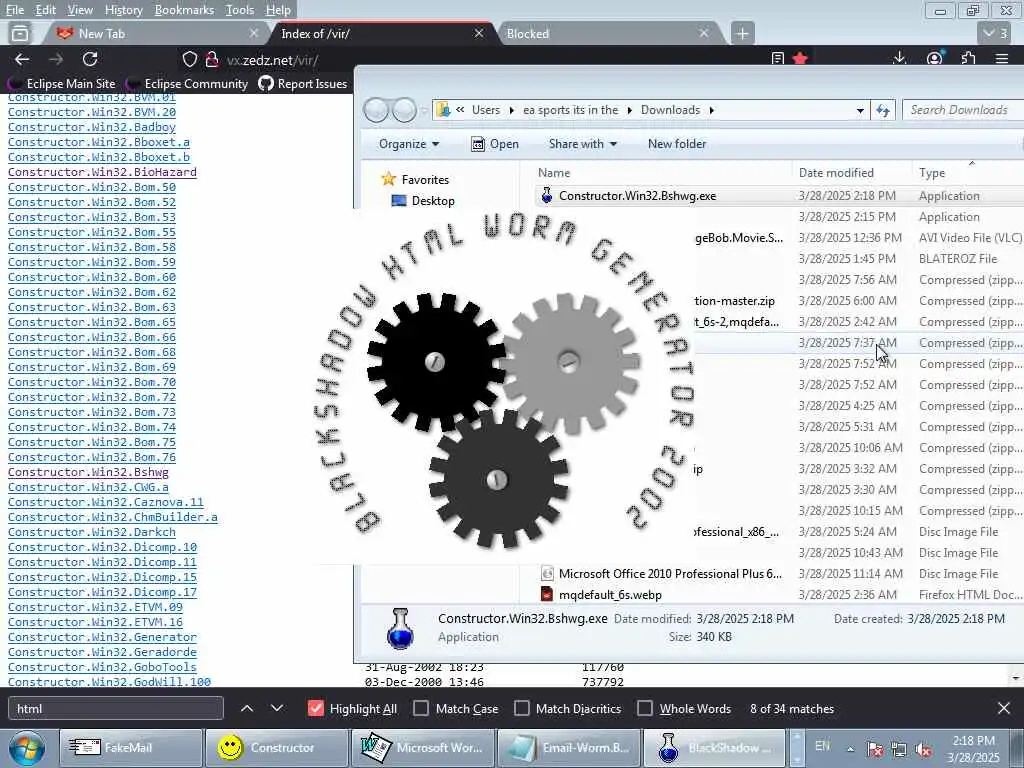Close the find bar with the X
This screenshot has width=1024, height=768.
click(1004, 708)
